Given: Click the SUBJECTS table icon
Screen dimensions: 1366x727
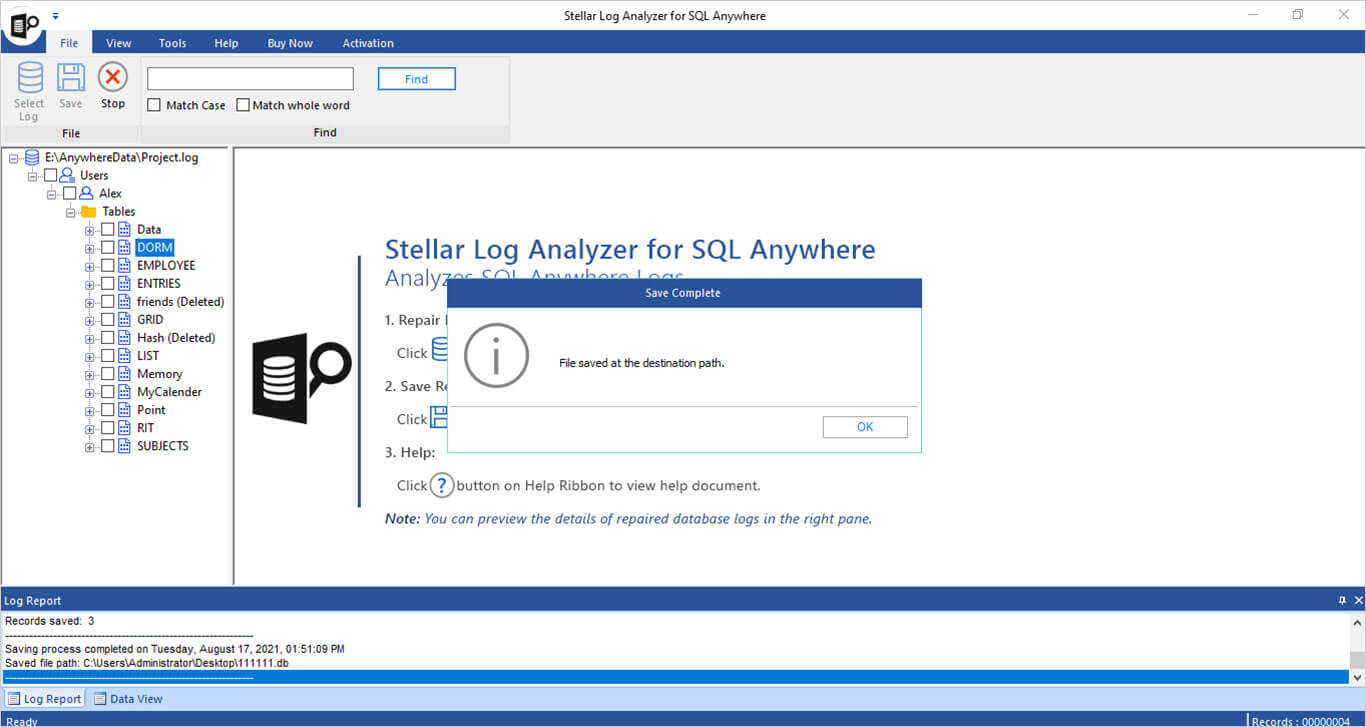Looking at the screenshot, I should click(124, 445).
